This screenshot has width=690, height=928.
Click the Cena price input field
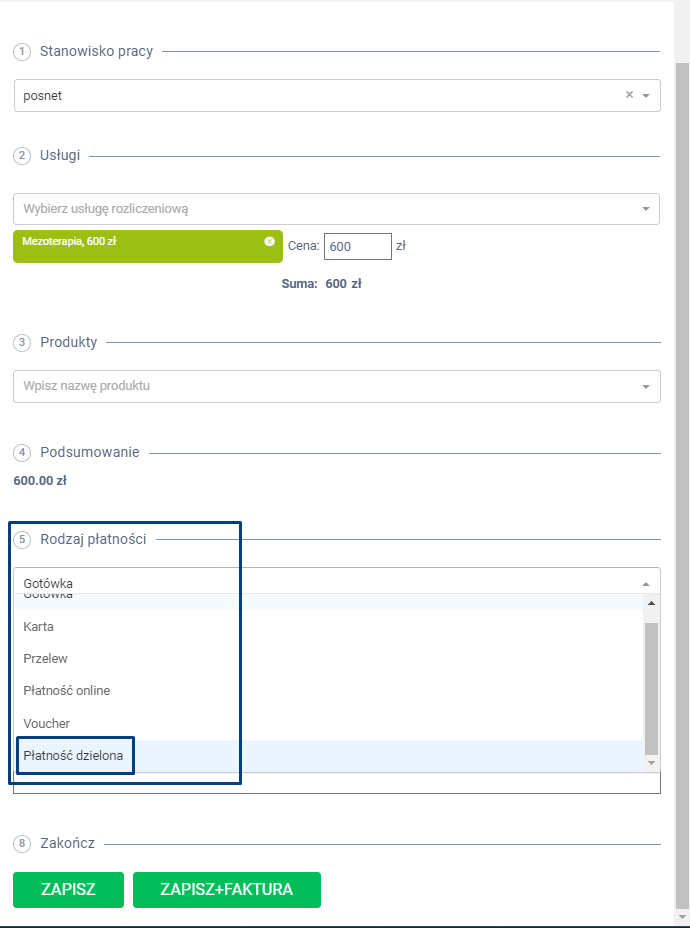[357, 246]
